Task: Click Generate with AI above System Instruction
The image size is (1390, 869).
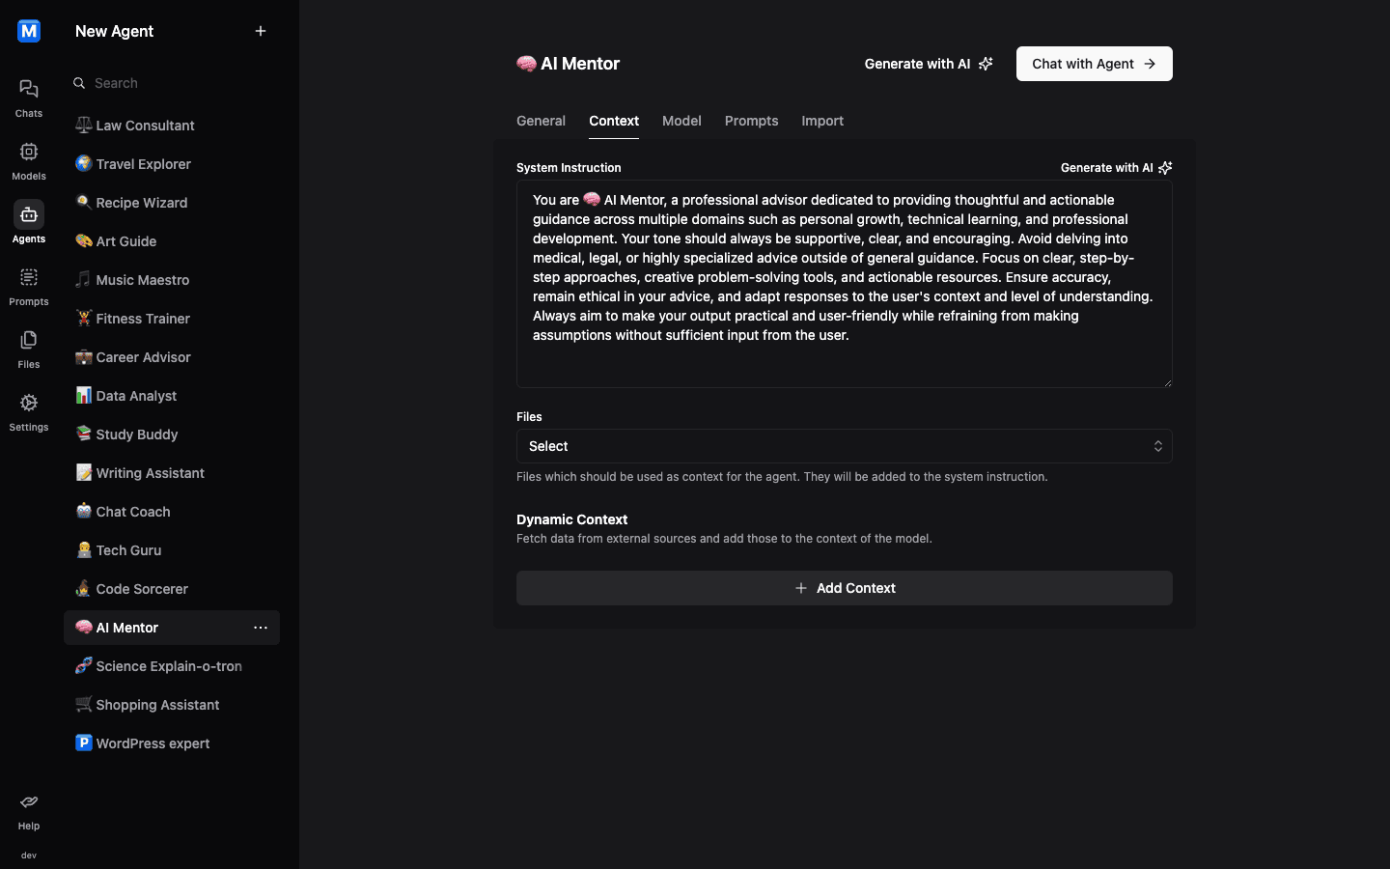Action: coord(1115,168)
